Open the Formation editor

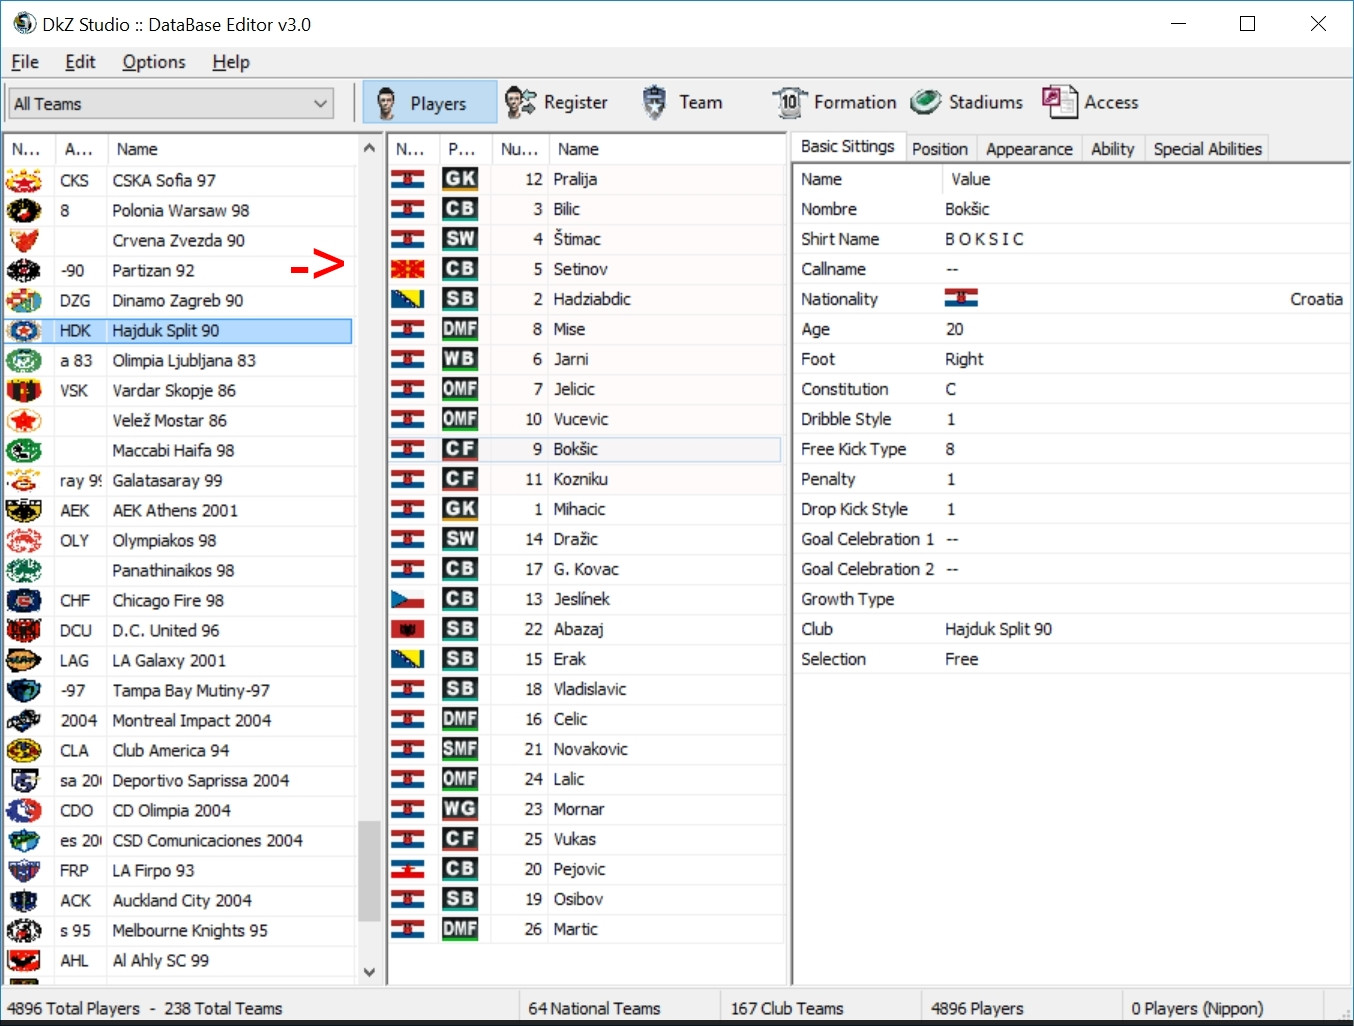(834, 102)
